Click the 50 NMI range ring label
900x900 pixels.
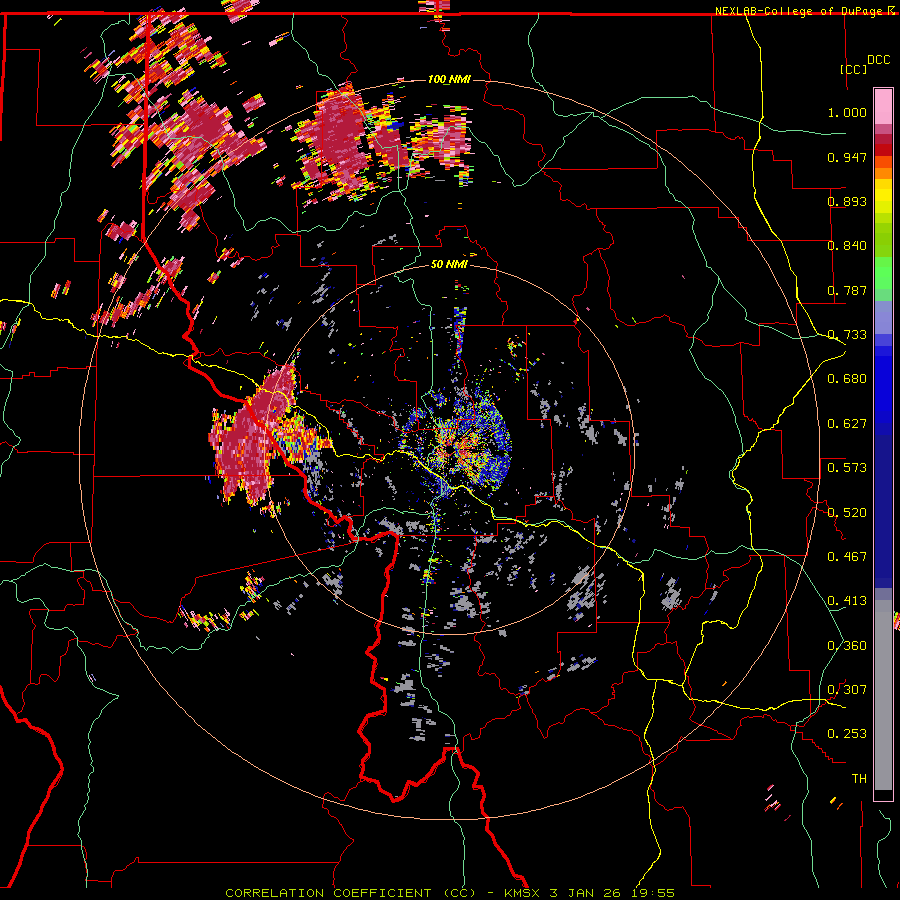click(x=449, y=264)
